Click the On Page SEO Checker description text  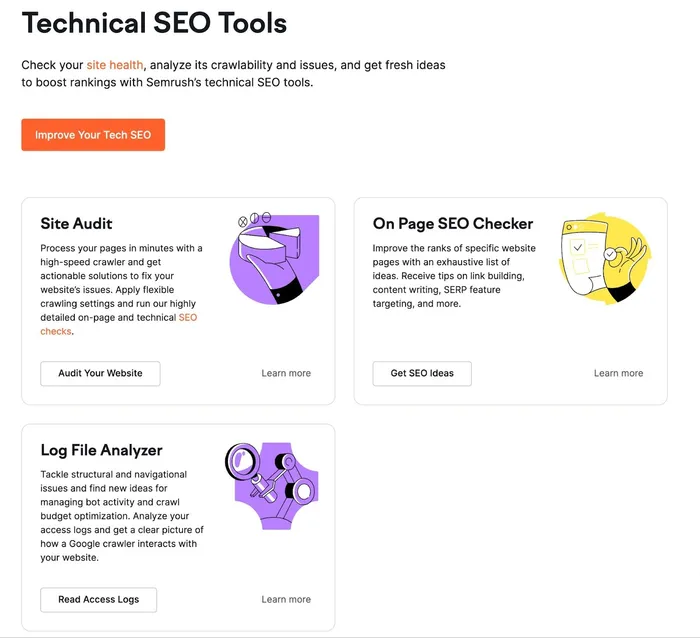pos(455,275)
